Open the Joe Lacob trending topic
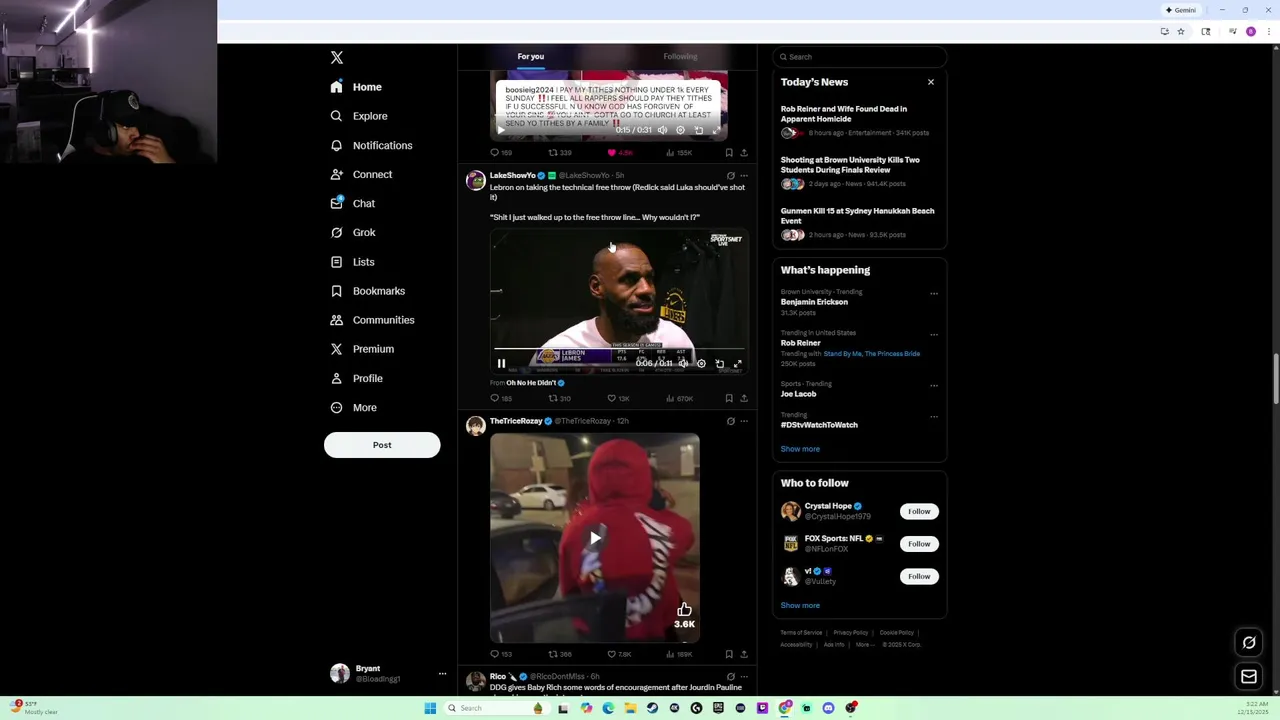The width and height of the screenshot is (1280, 720). 798,394
